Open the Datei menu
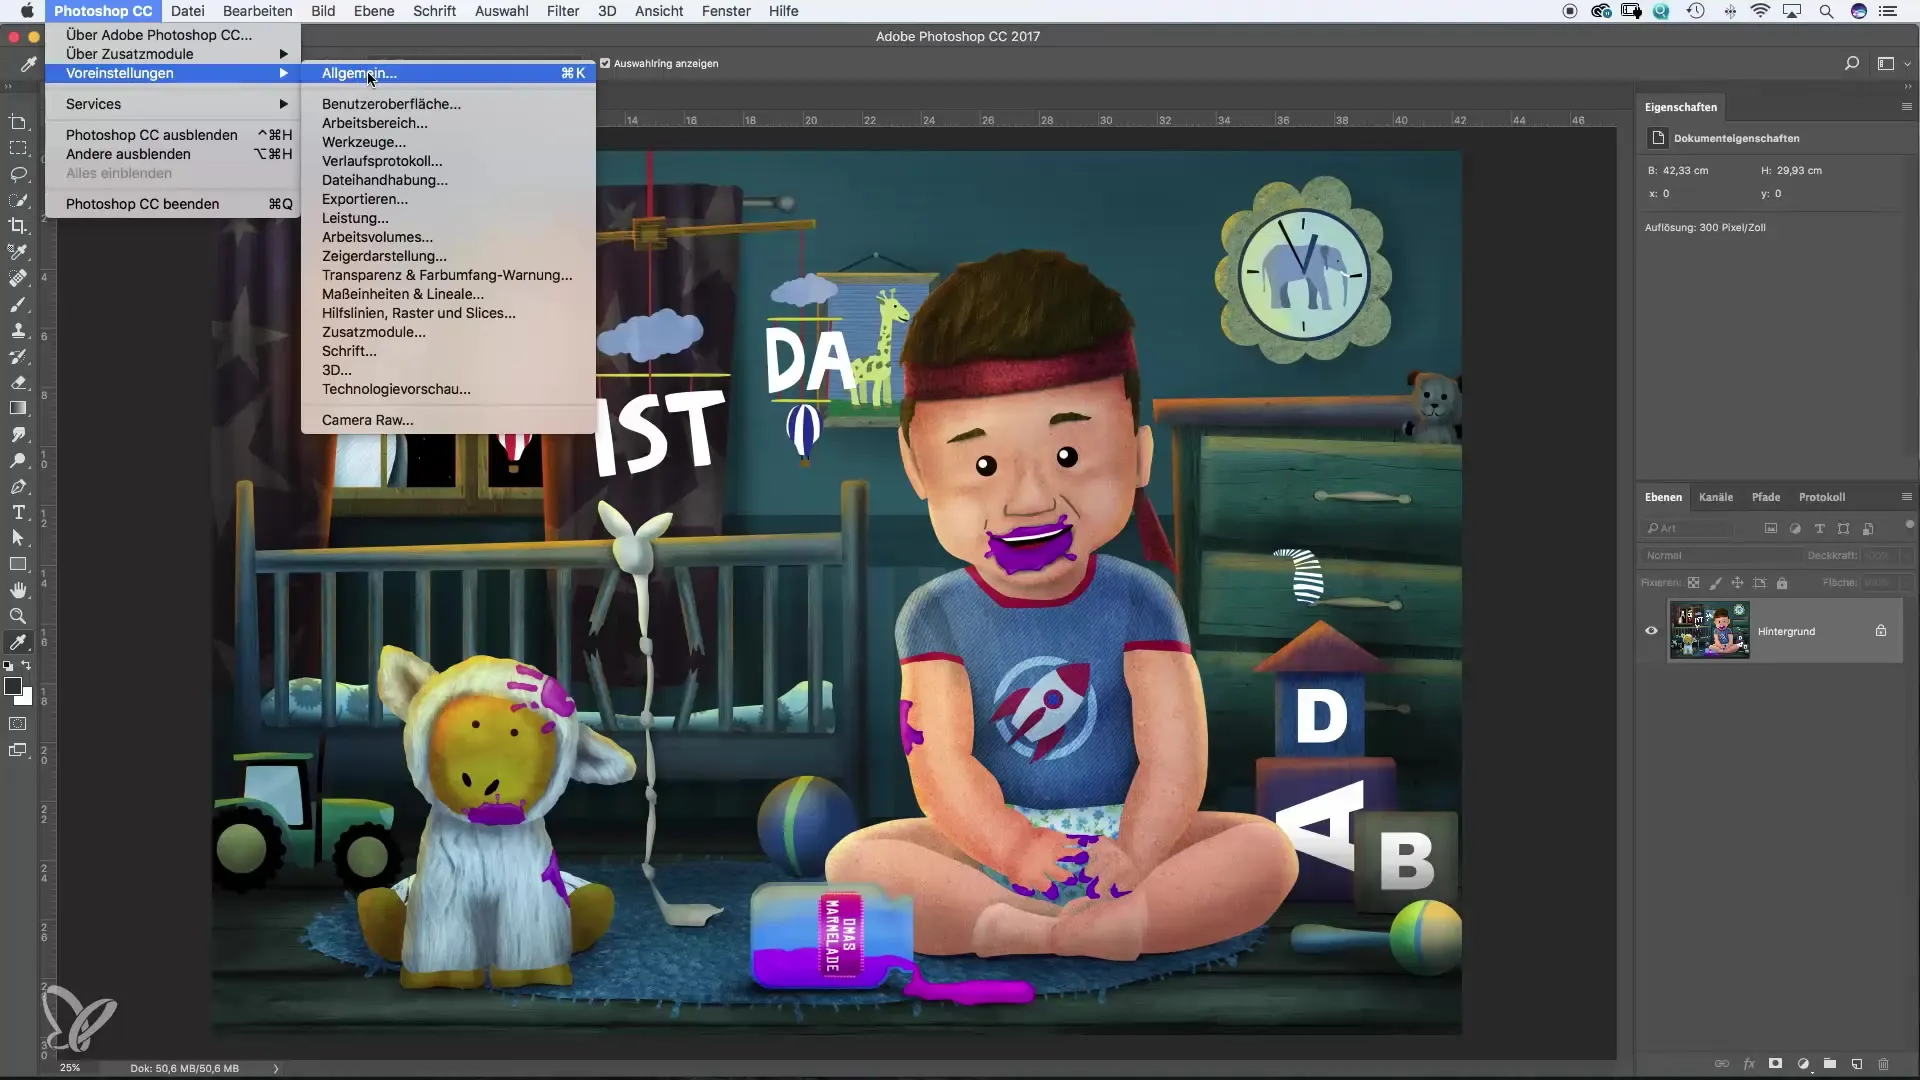 pyautogui.click(x=188, y=11)
